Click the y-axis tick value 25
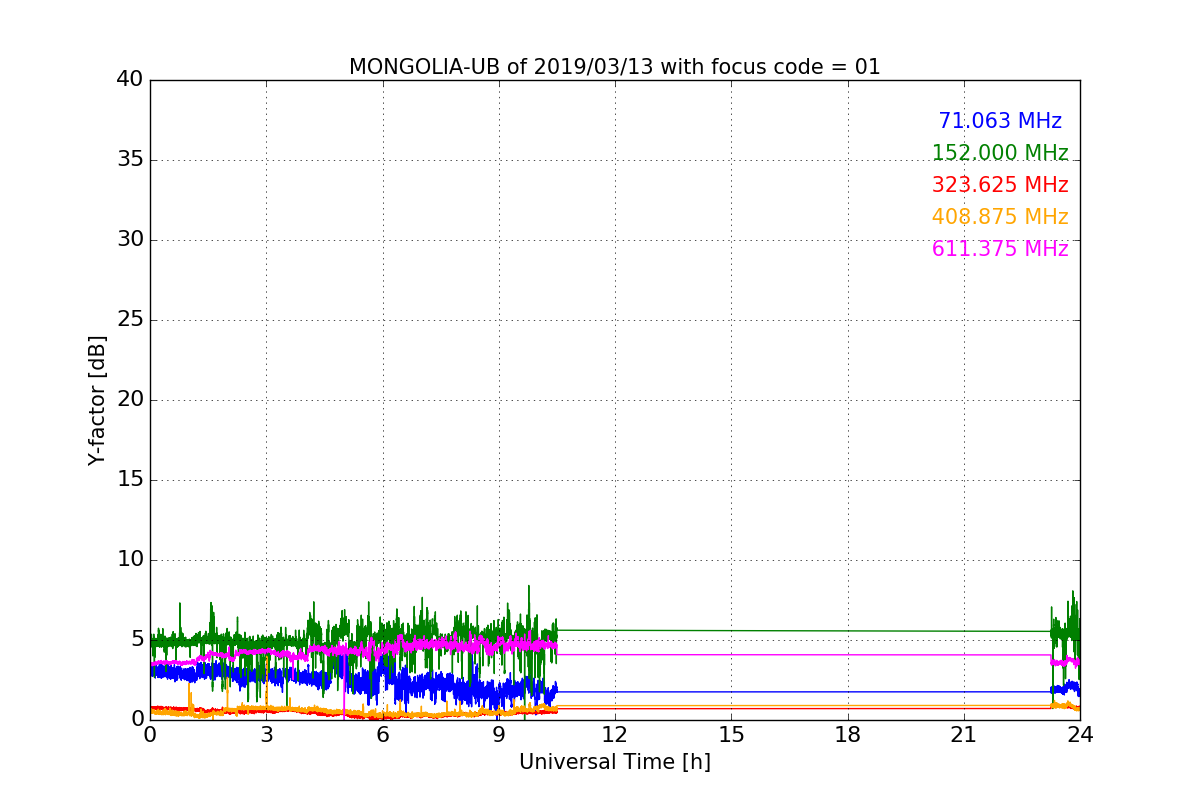Image resolution: width=1200 pixels, height=800 pixels. (130, 319)
